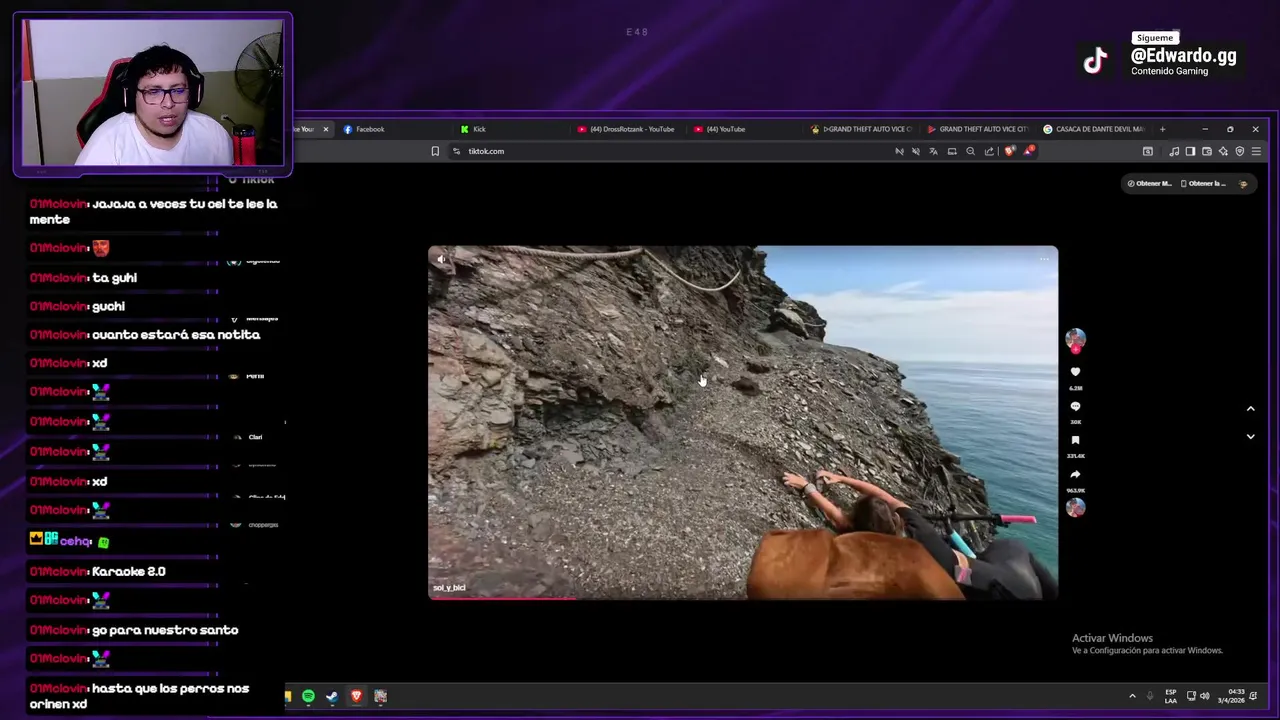Open video more options three dots
Viewport: 1280px width, 720px height.
pos(1044,259)
